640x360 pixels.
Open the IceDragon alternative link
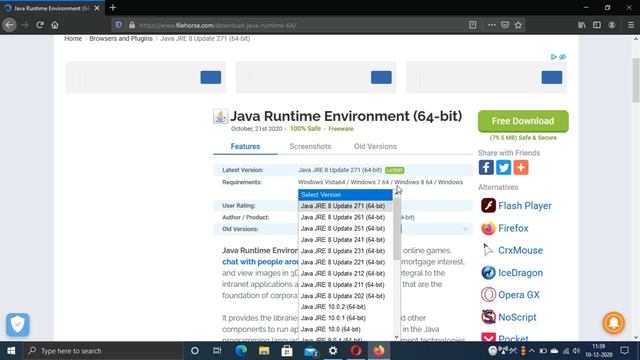point(520,273)
